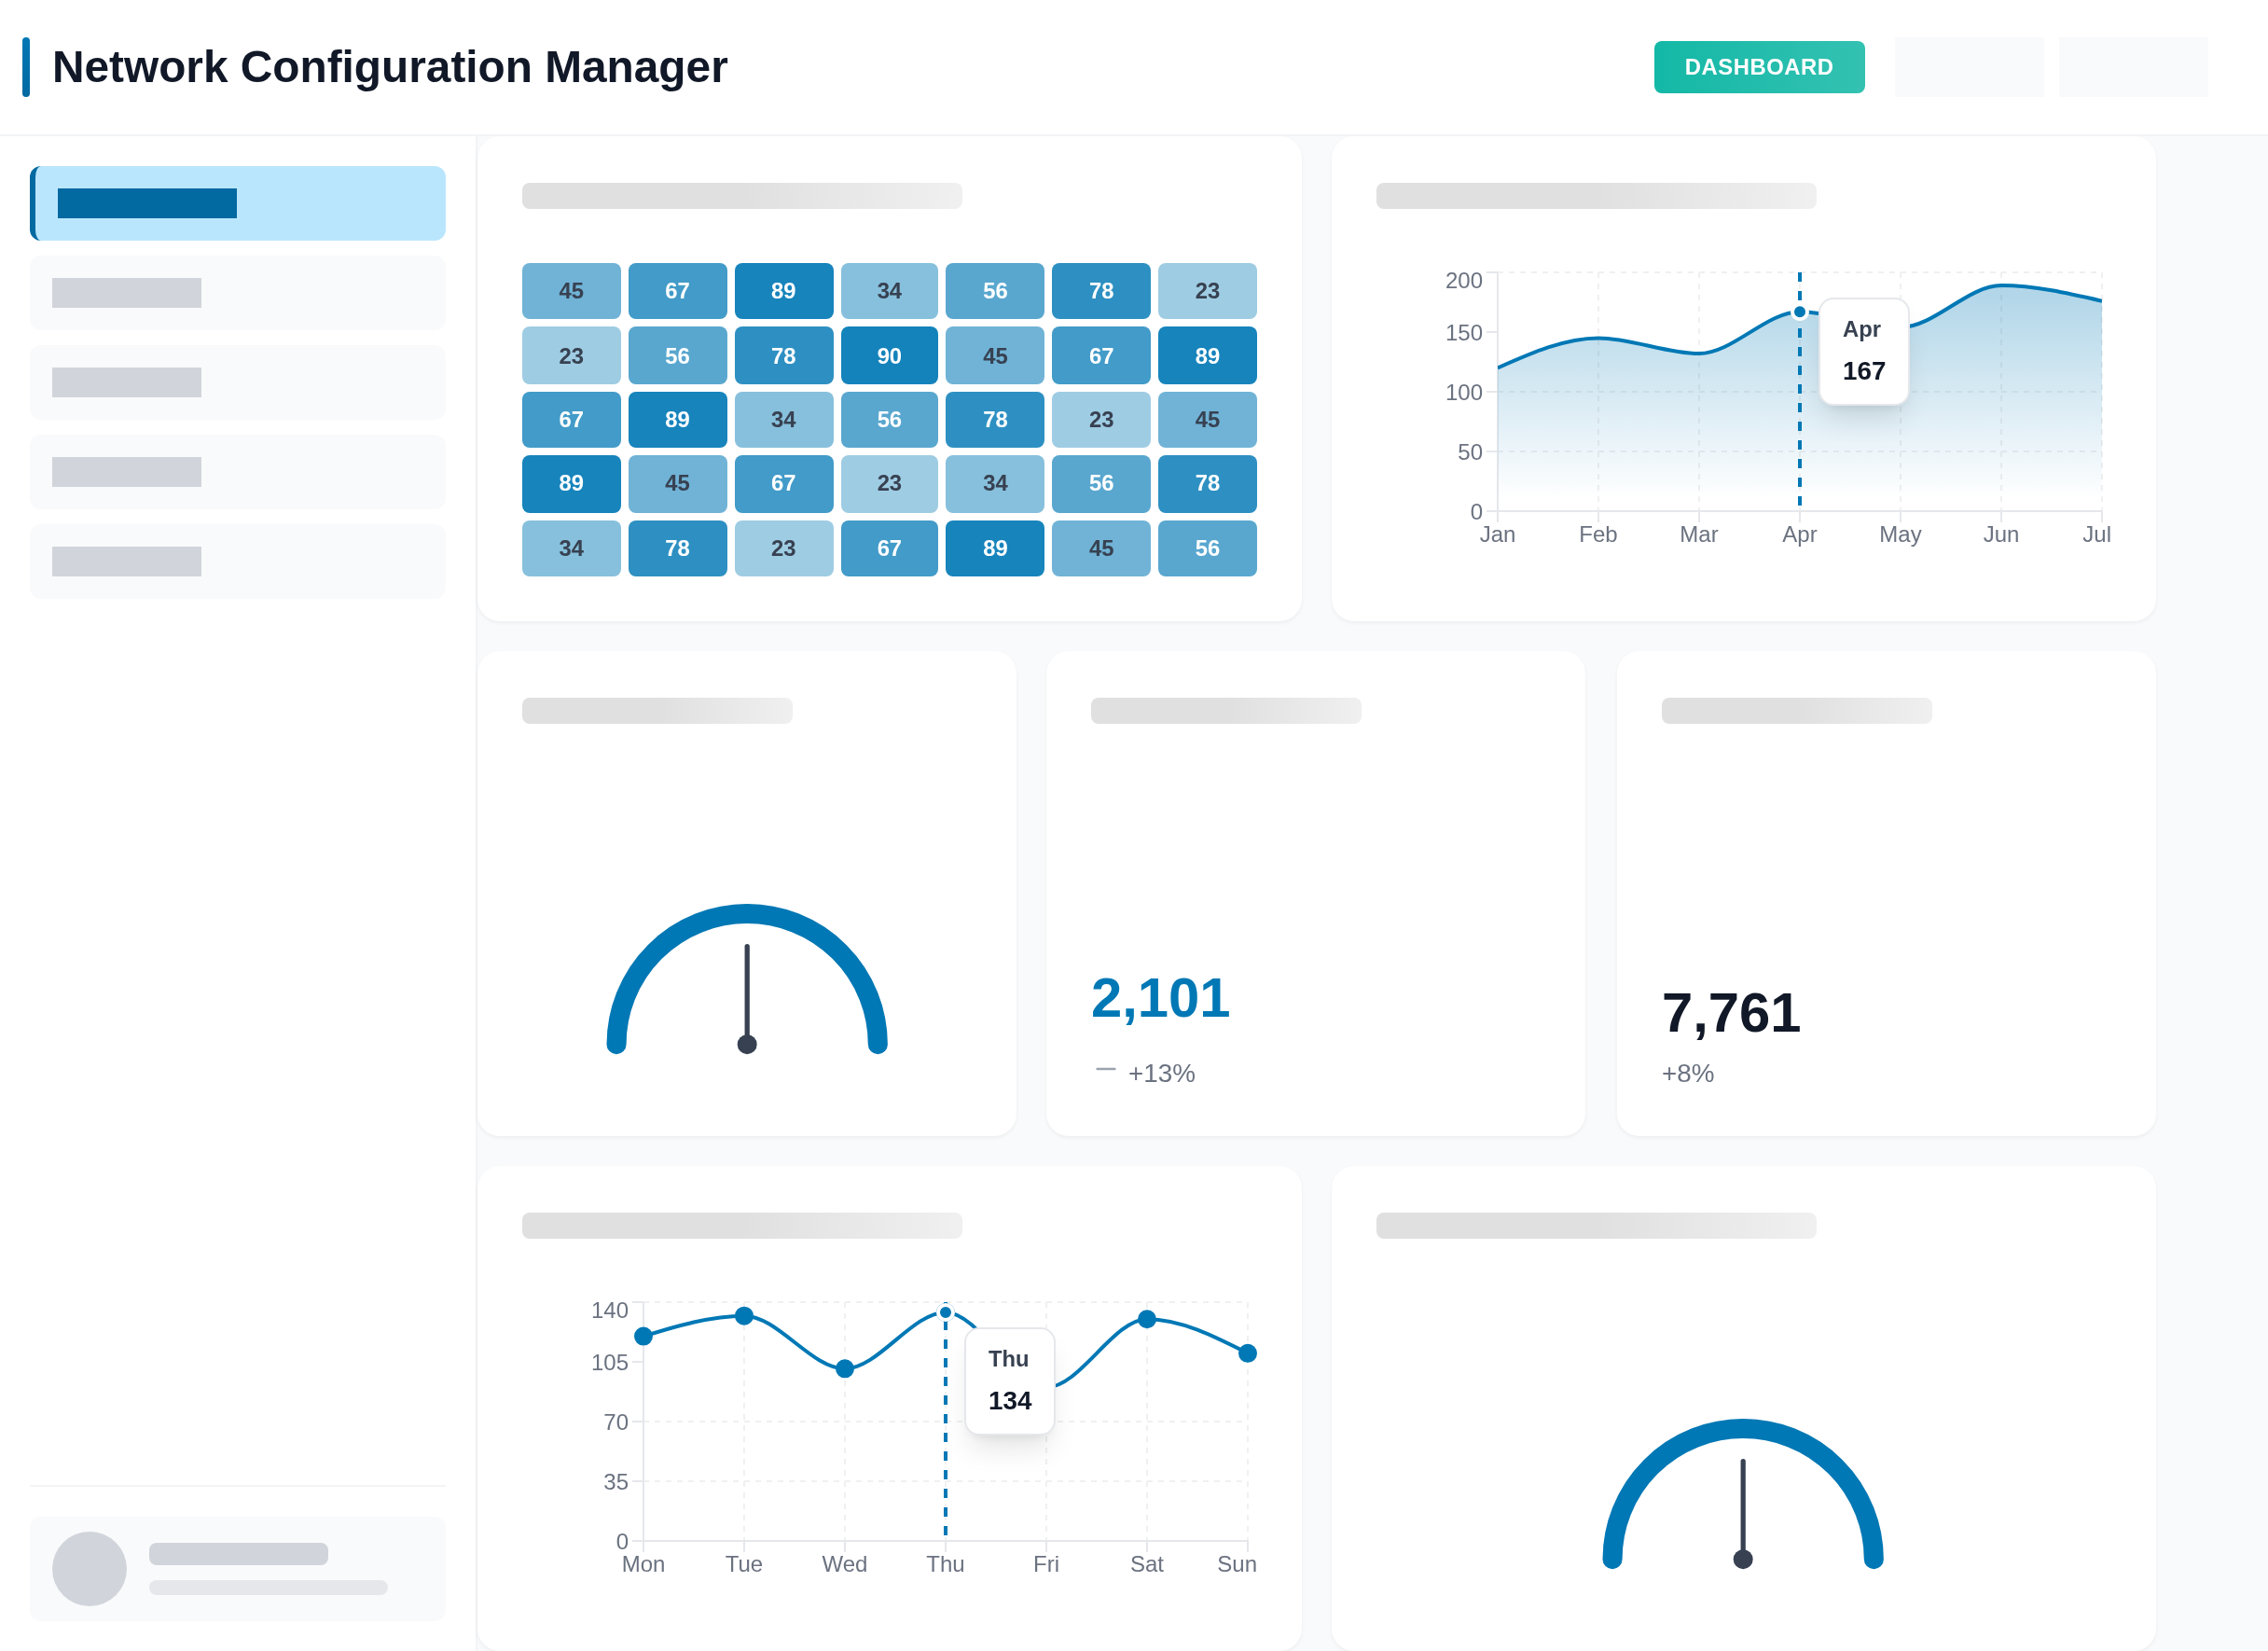Click the +13% trend indicator
Viewport: 2268px width, 1651px height.
(1160, 1073)
